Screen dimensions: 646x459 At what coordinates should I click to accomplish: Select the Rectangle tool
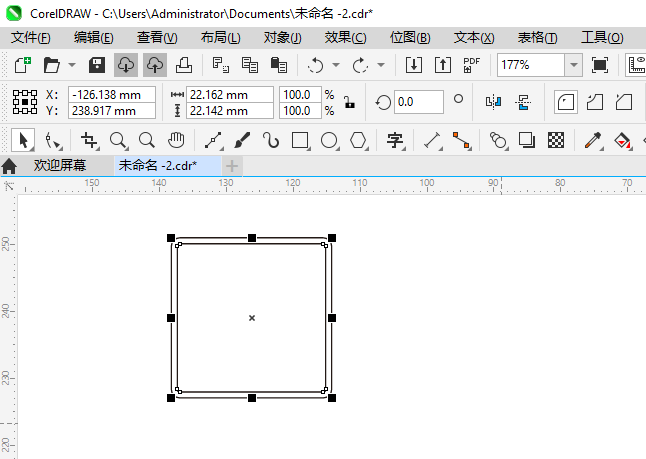[x=300, y=141]
